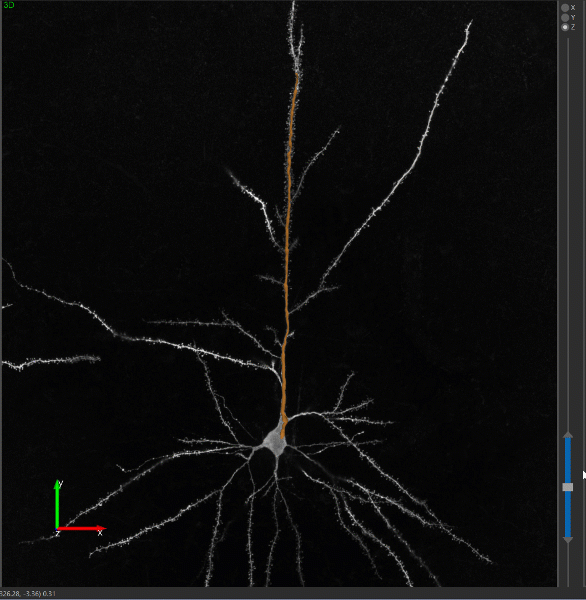The width and height of the screenshot is (586, 600).
Task: Select the Y axis radio button
Action: [x=565, y=18]
